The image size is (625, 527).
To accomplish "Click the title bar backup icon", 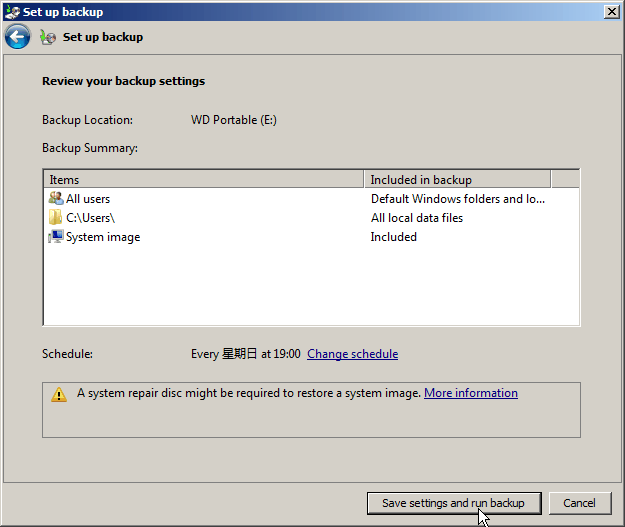I will pos(12,12).
